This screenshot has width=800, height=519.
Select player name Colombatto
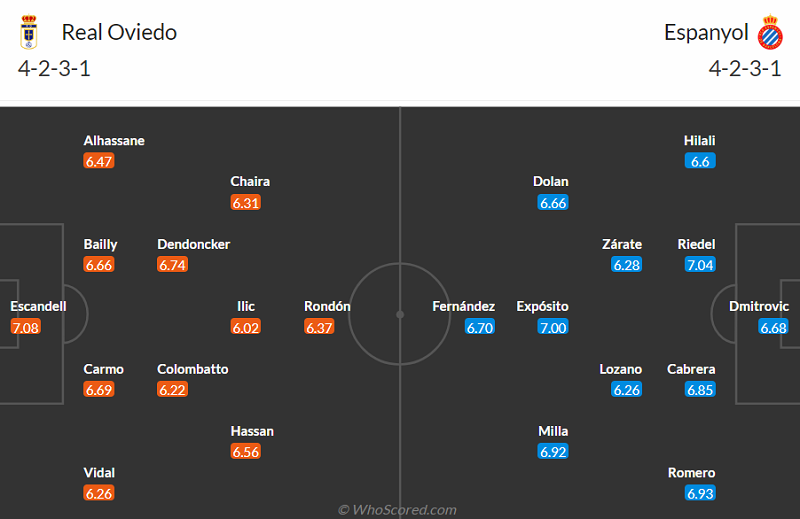click(192, 369)
